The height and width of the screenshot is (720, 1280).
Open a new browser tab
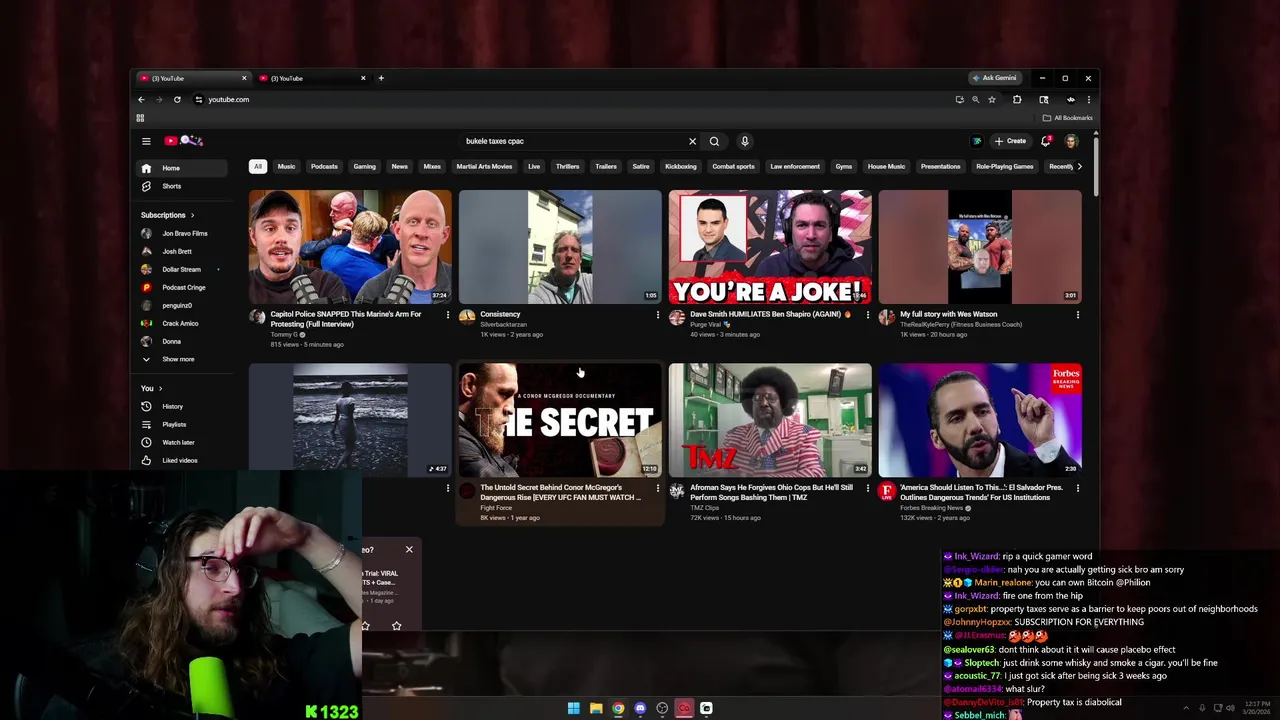coord(381,78)
